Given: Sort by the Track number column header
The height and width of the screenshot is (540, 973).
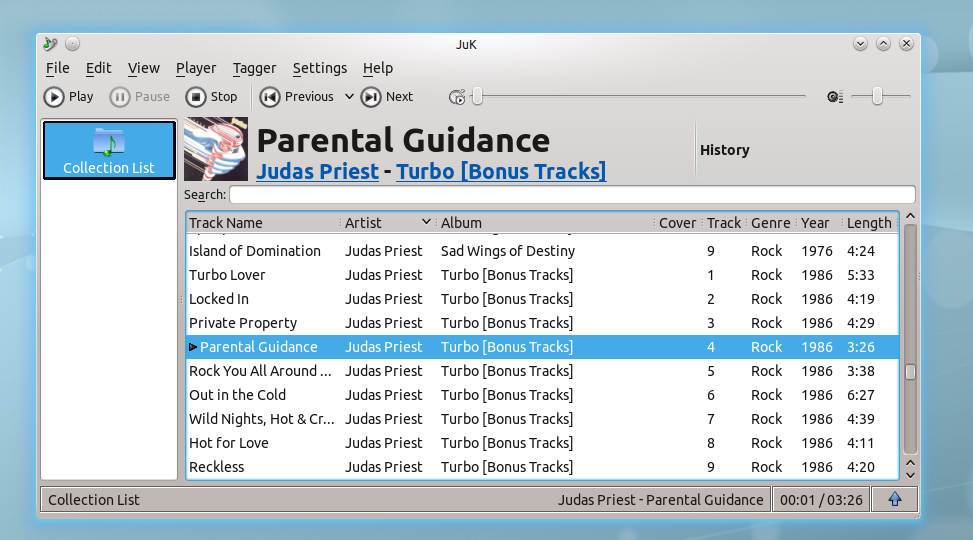Looking at the screenshot, I should (x=724, y=223).
